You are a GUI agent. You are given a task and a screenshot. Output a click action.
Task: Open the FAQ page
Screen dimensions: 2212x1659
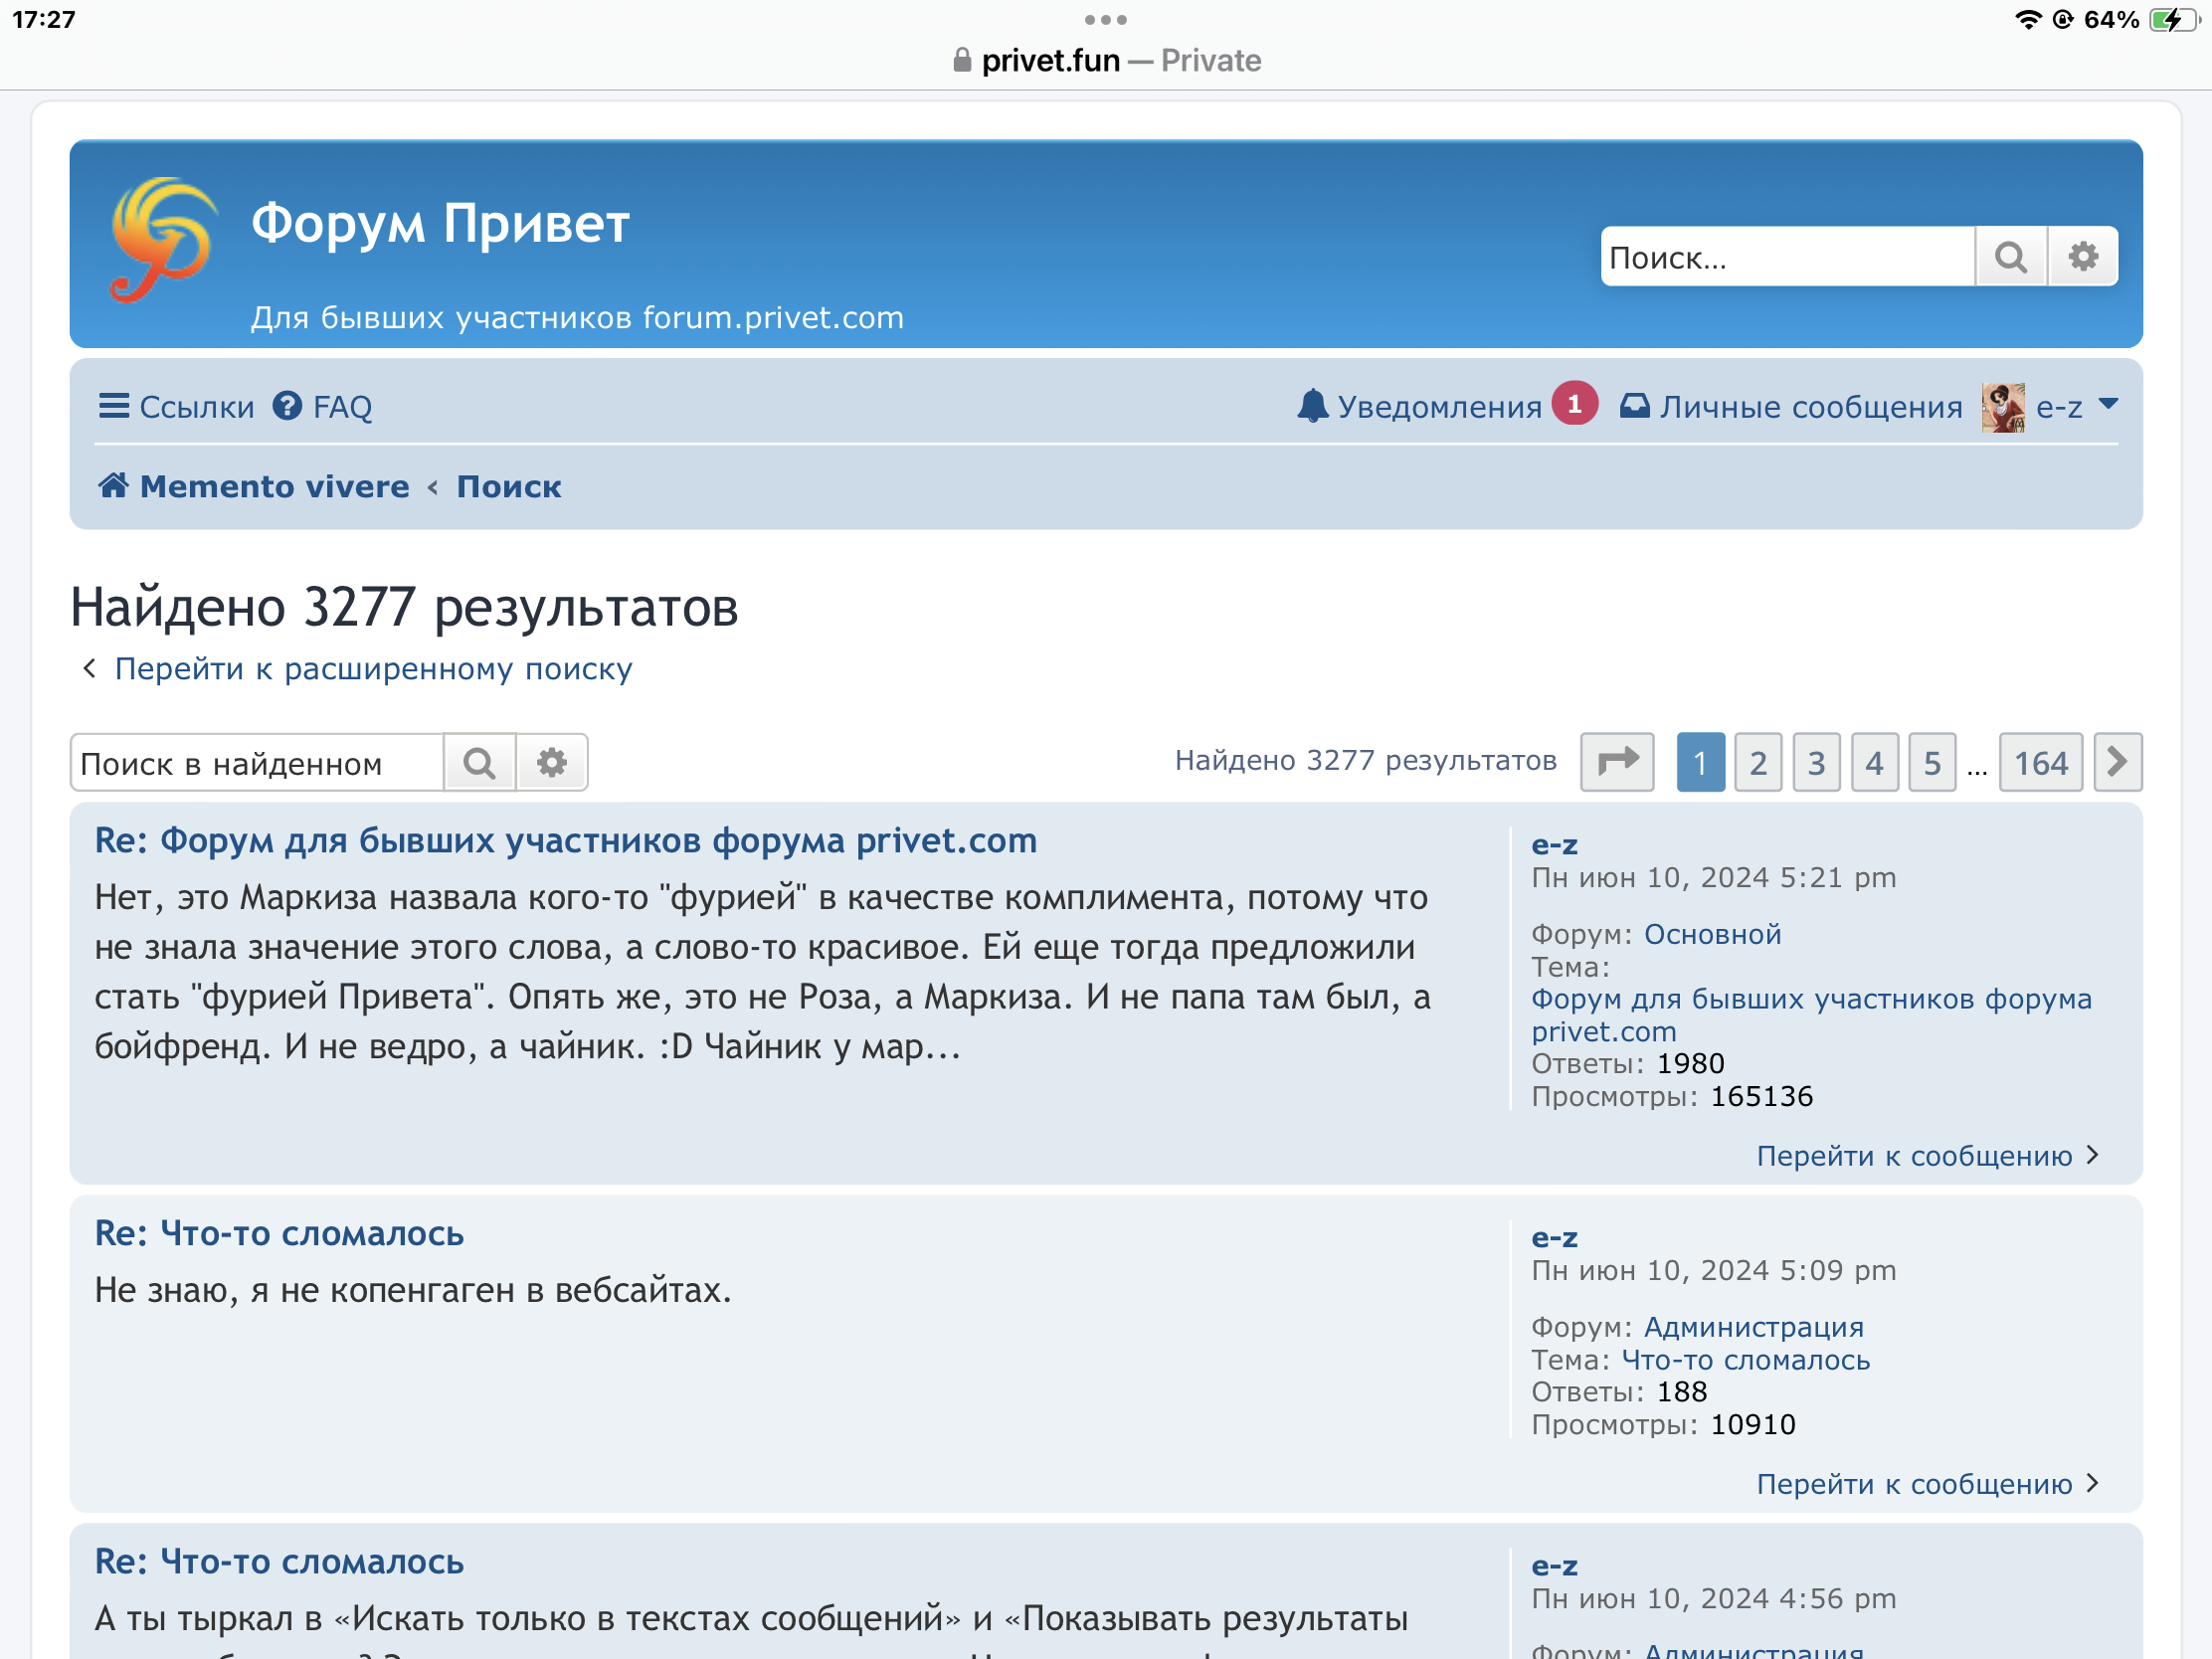point(323,407)
